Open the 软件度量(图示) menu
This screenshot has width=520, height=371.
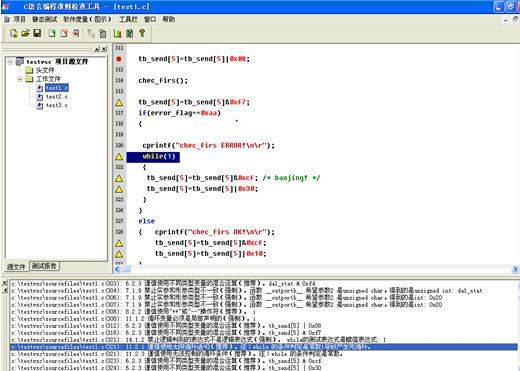coord(88,19)
